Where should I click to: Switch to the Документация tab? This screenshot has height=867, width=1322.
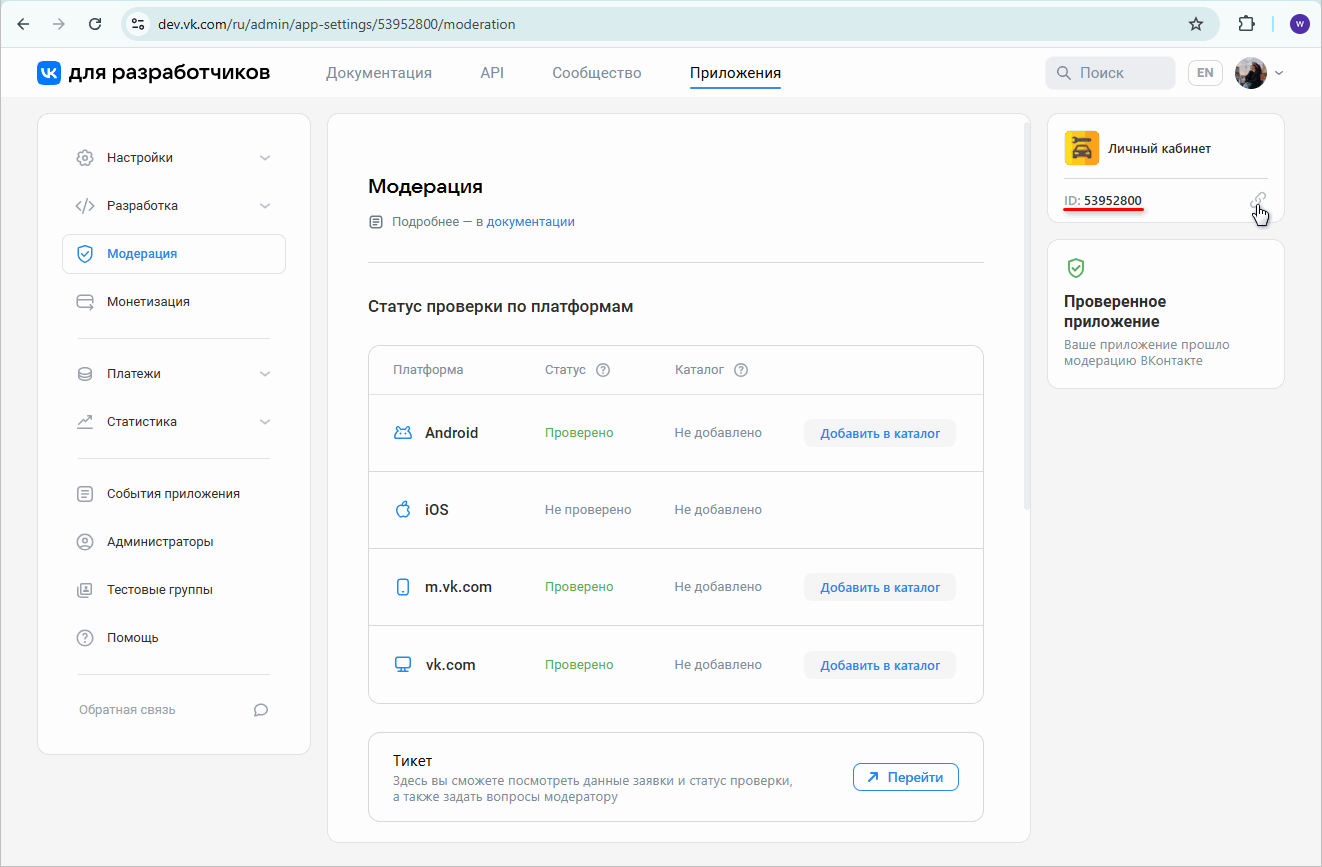(378, 73)
